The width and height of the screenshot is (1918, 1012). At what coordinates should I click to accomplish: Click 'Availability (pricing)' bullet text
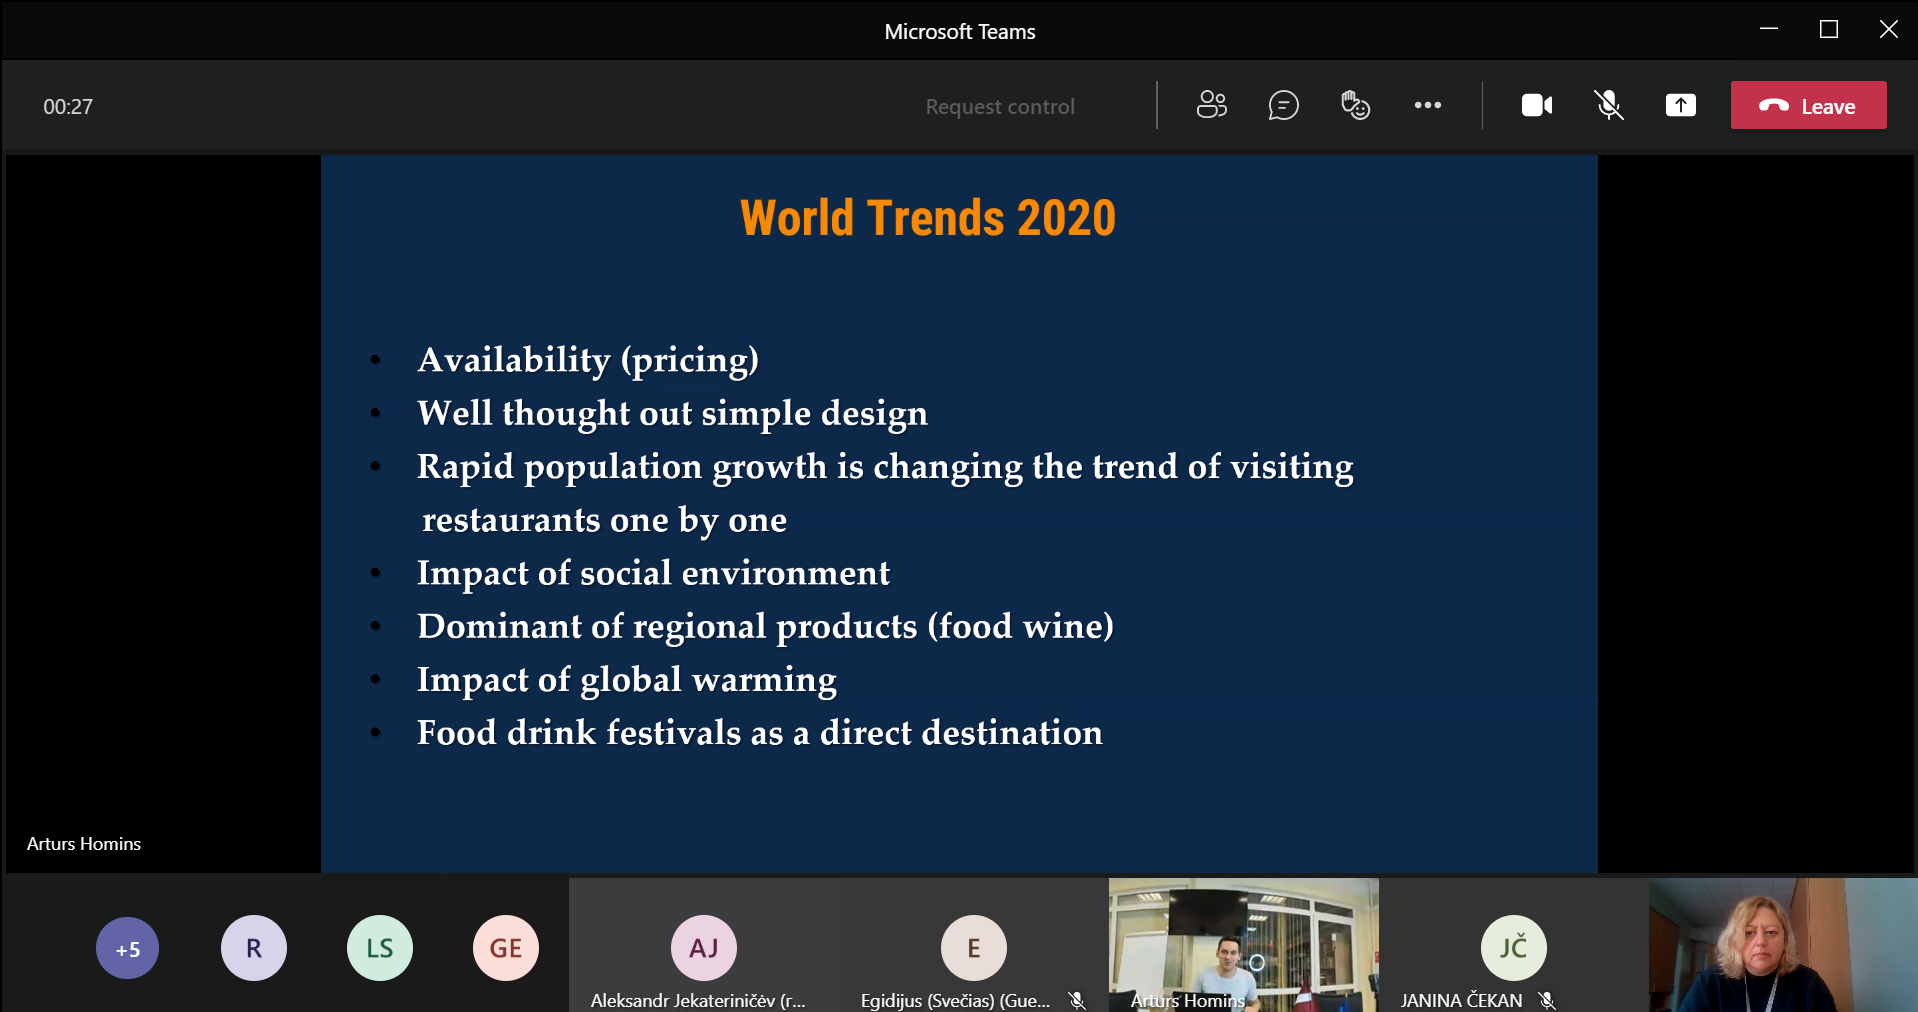pyautogui.click(x=588, y=361)
